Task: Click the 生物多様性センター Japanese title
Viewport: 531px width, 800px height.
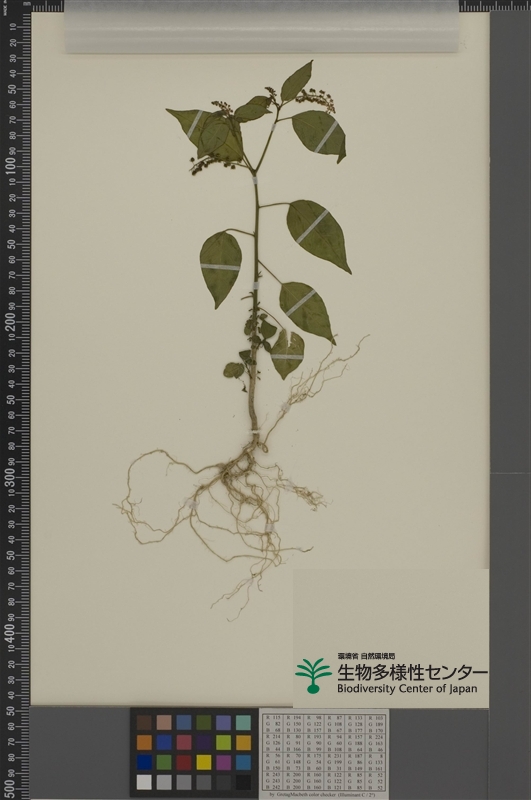Action: 412,672
